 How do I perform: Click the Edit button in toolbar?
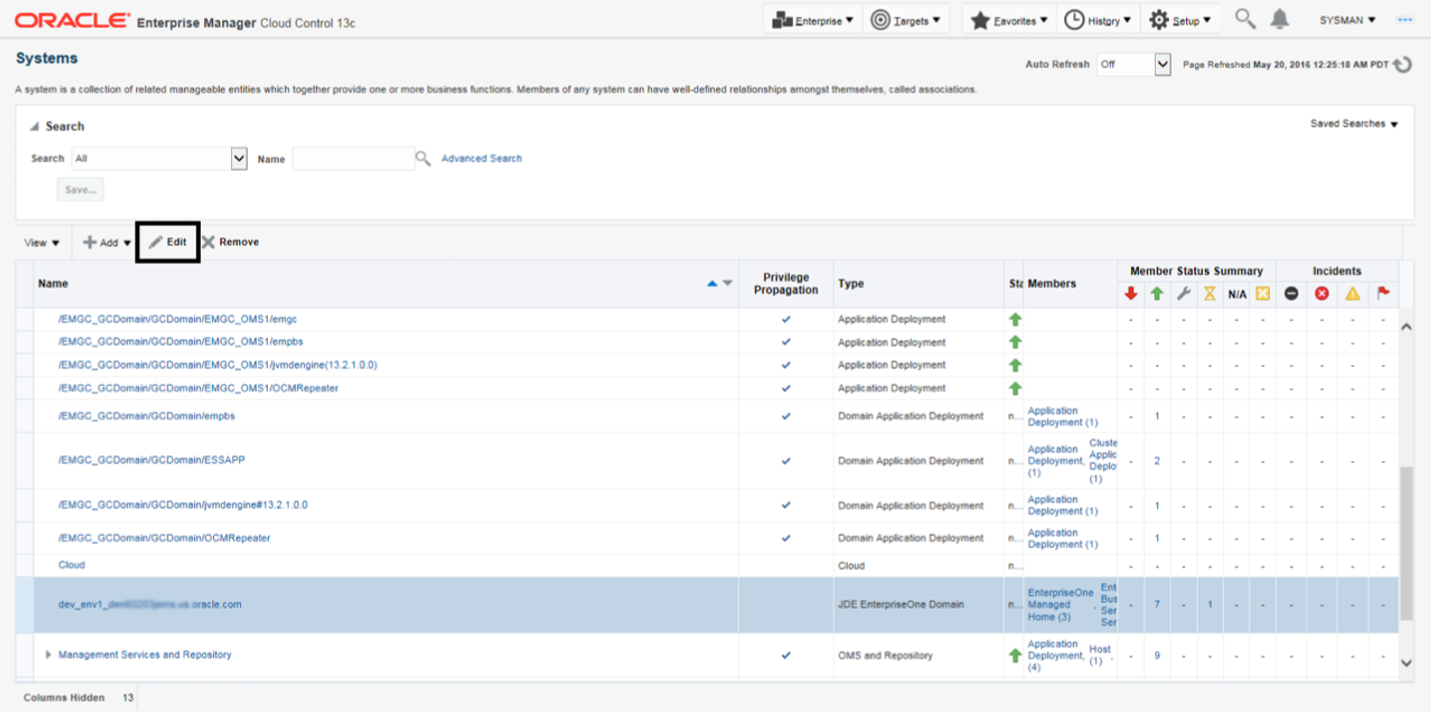coord(168,242)
